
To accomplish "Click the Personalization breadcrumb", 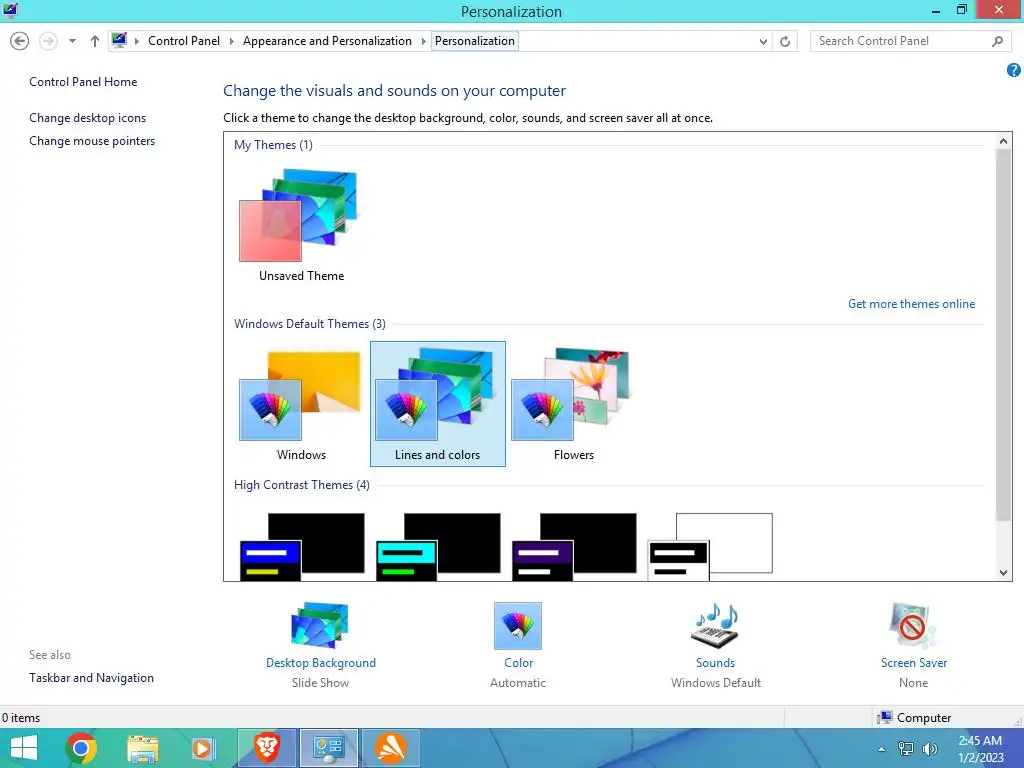I will click(475, 40).
